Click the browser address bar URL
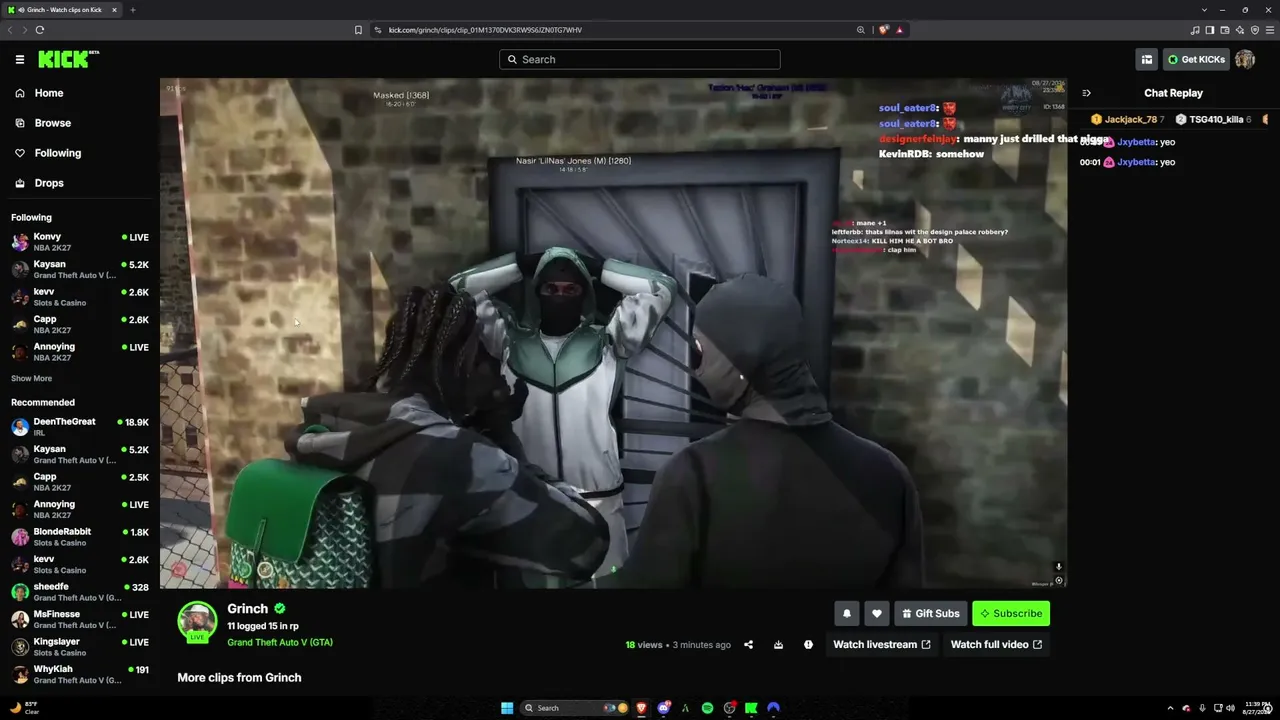The width and height of the screenshot is (1280, 720). [x=485, y=30]
